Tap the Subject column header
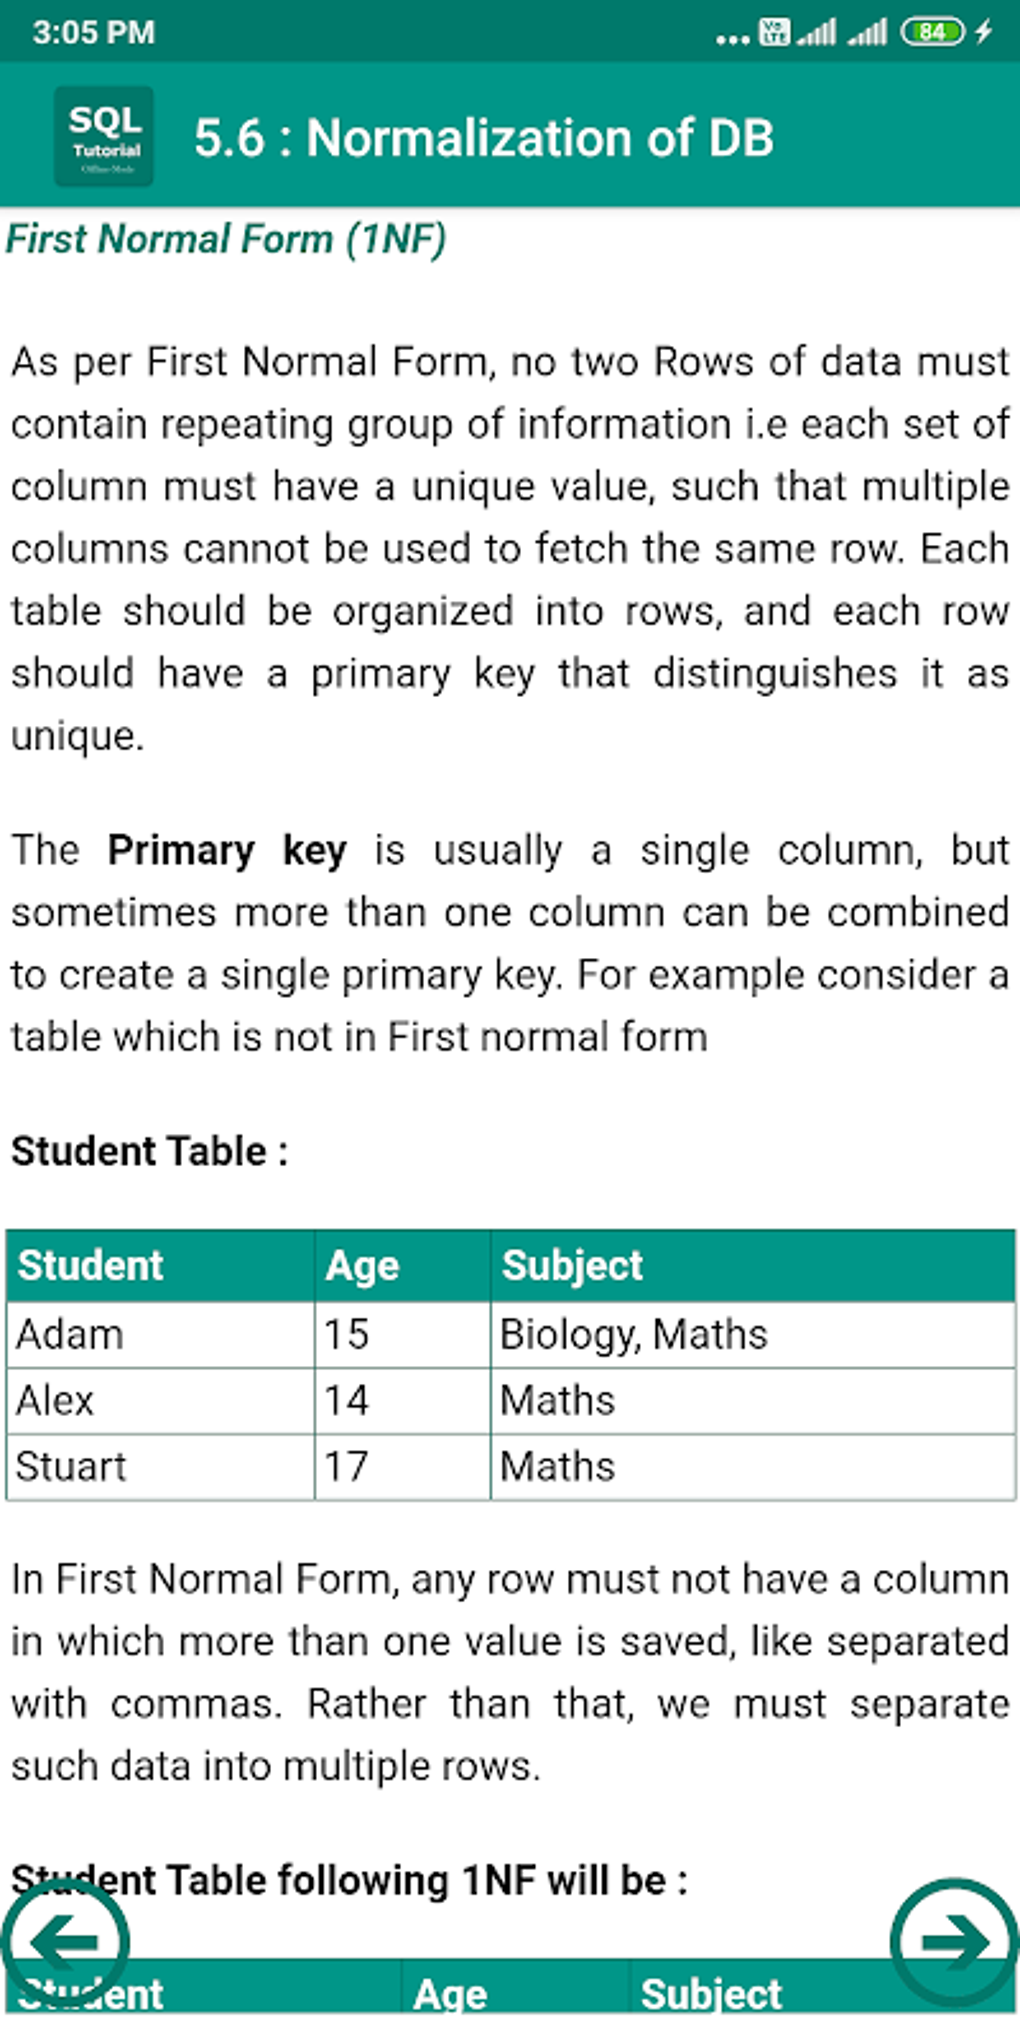Screen dimensions: 1020x2040 [572, 1265]
